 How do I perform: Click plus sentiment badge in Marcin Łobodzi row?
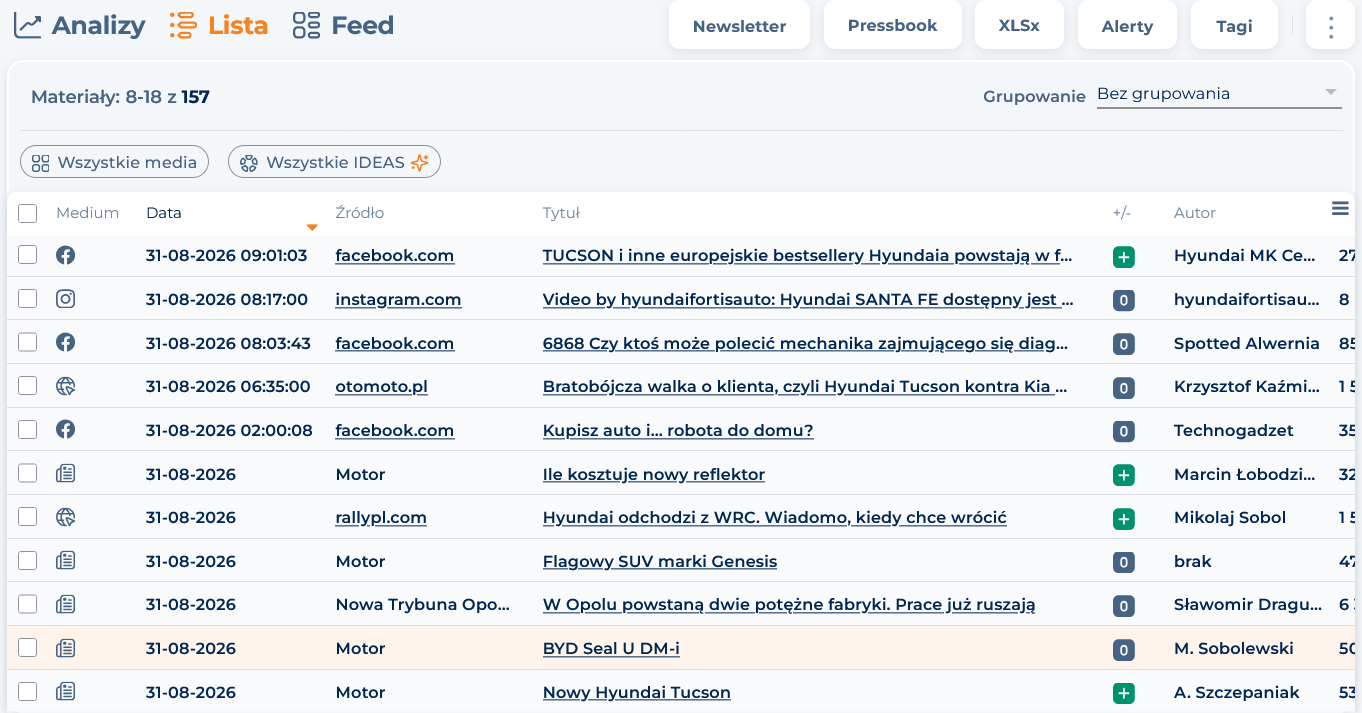pyautogui.click(x=1124, y=475)
